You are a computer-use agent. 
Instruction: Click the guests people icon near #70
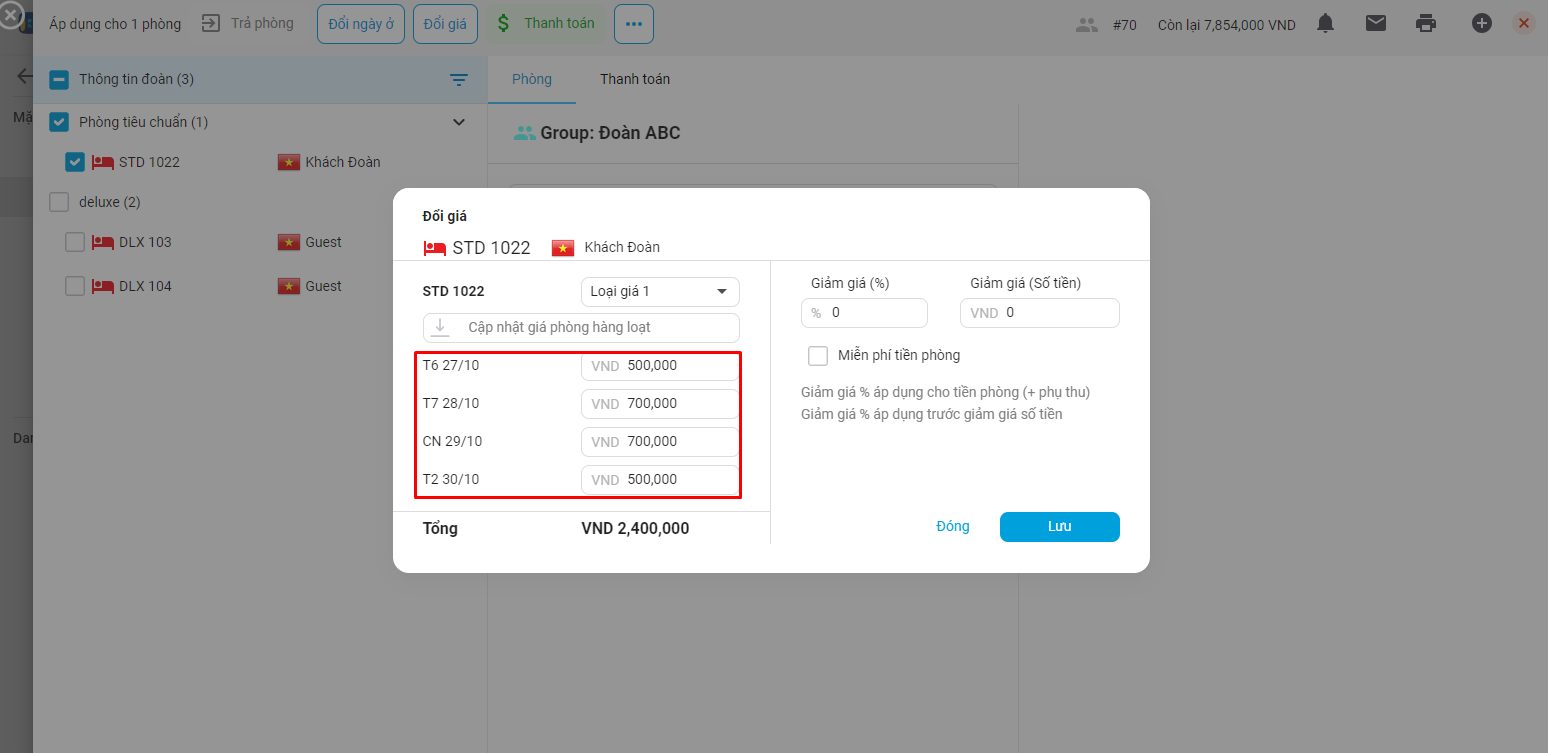point(1087,25)
